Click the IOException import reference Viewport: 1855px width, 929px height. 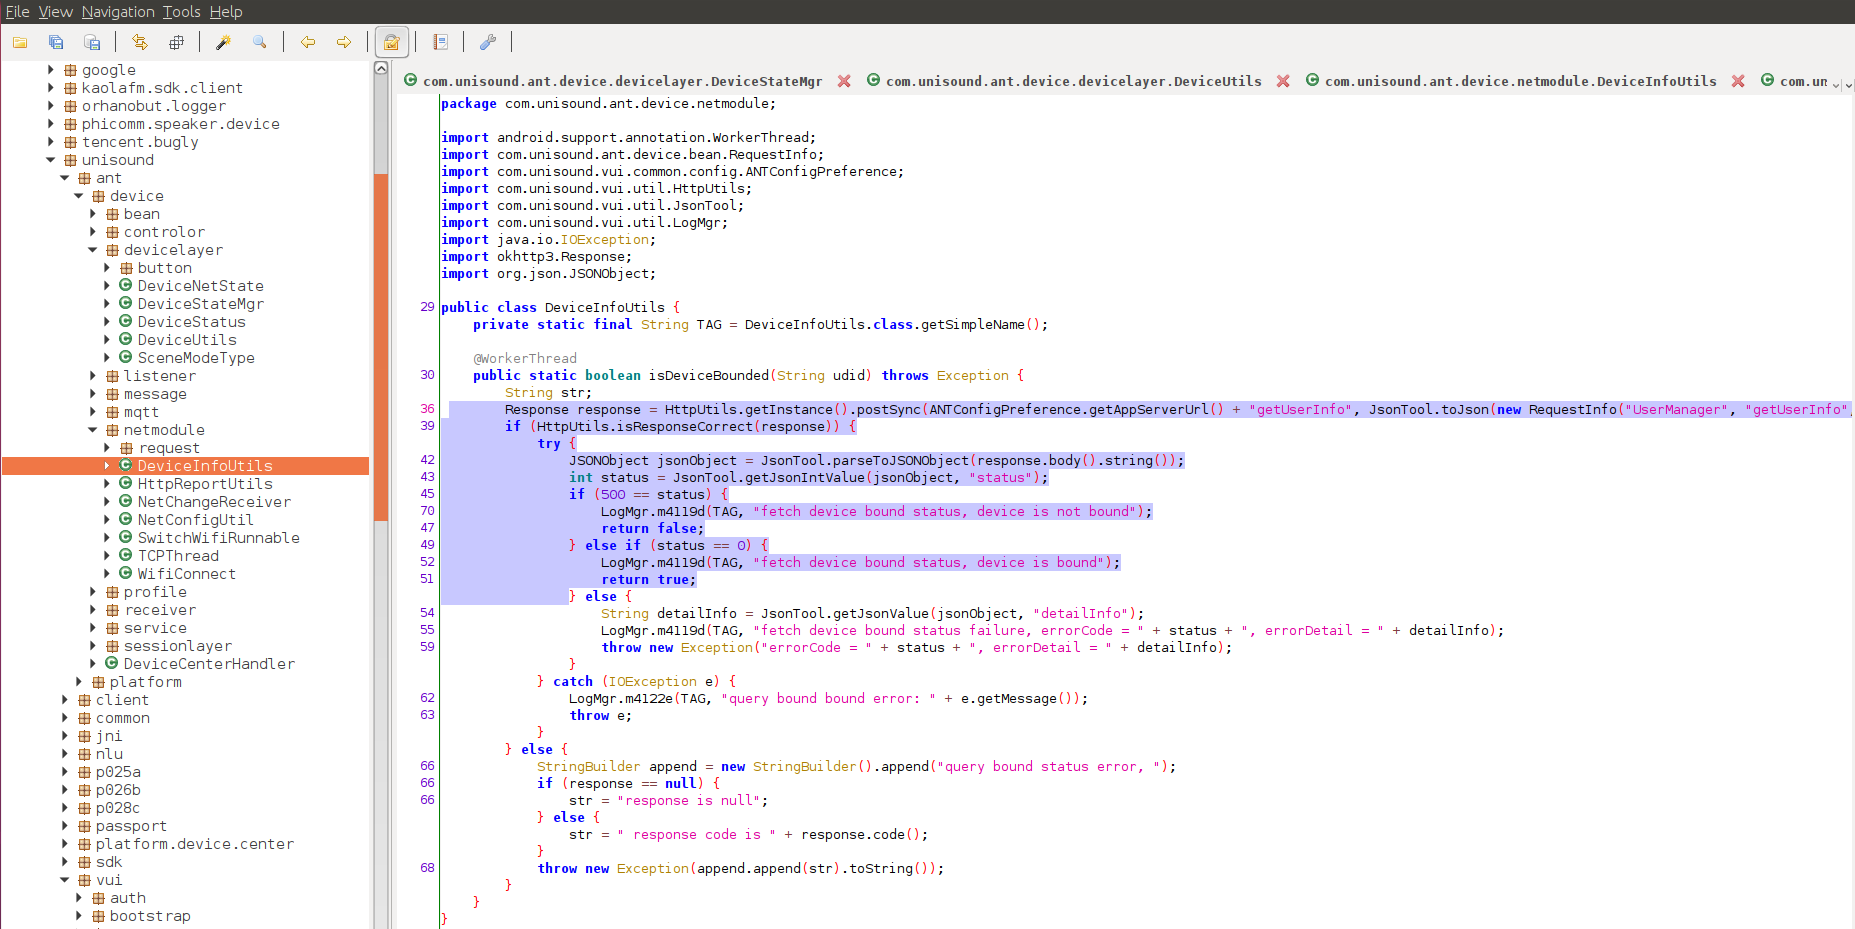(x=604, y=239)
